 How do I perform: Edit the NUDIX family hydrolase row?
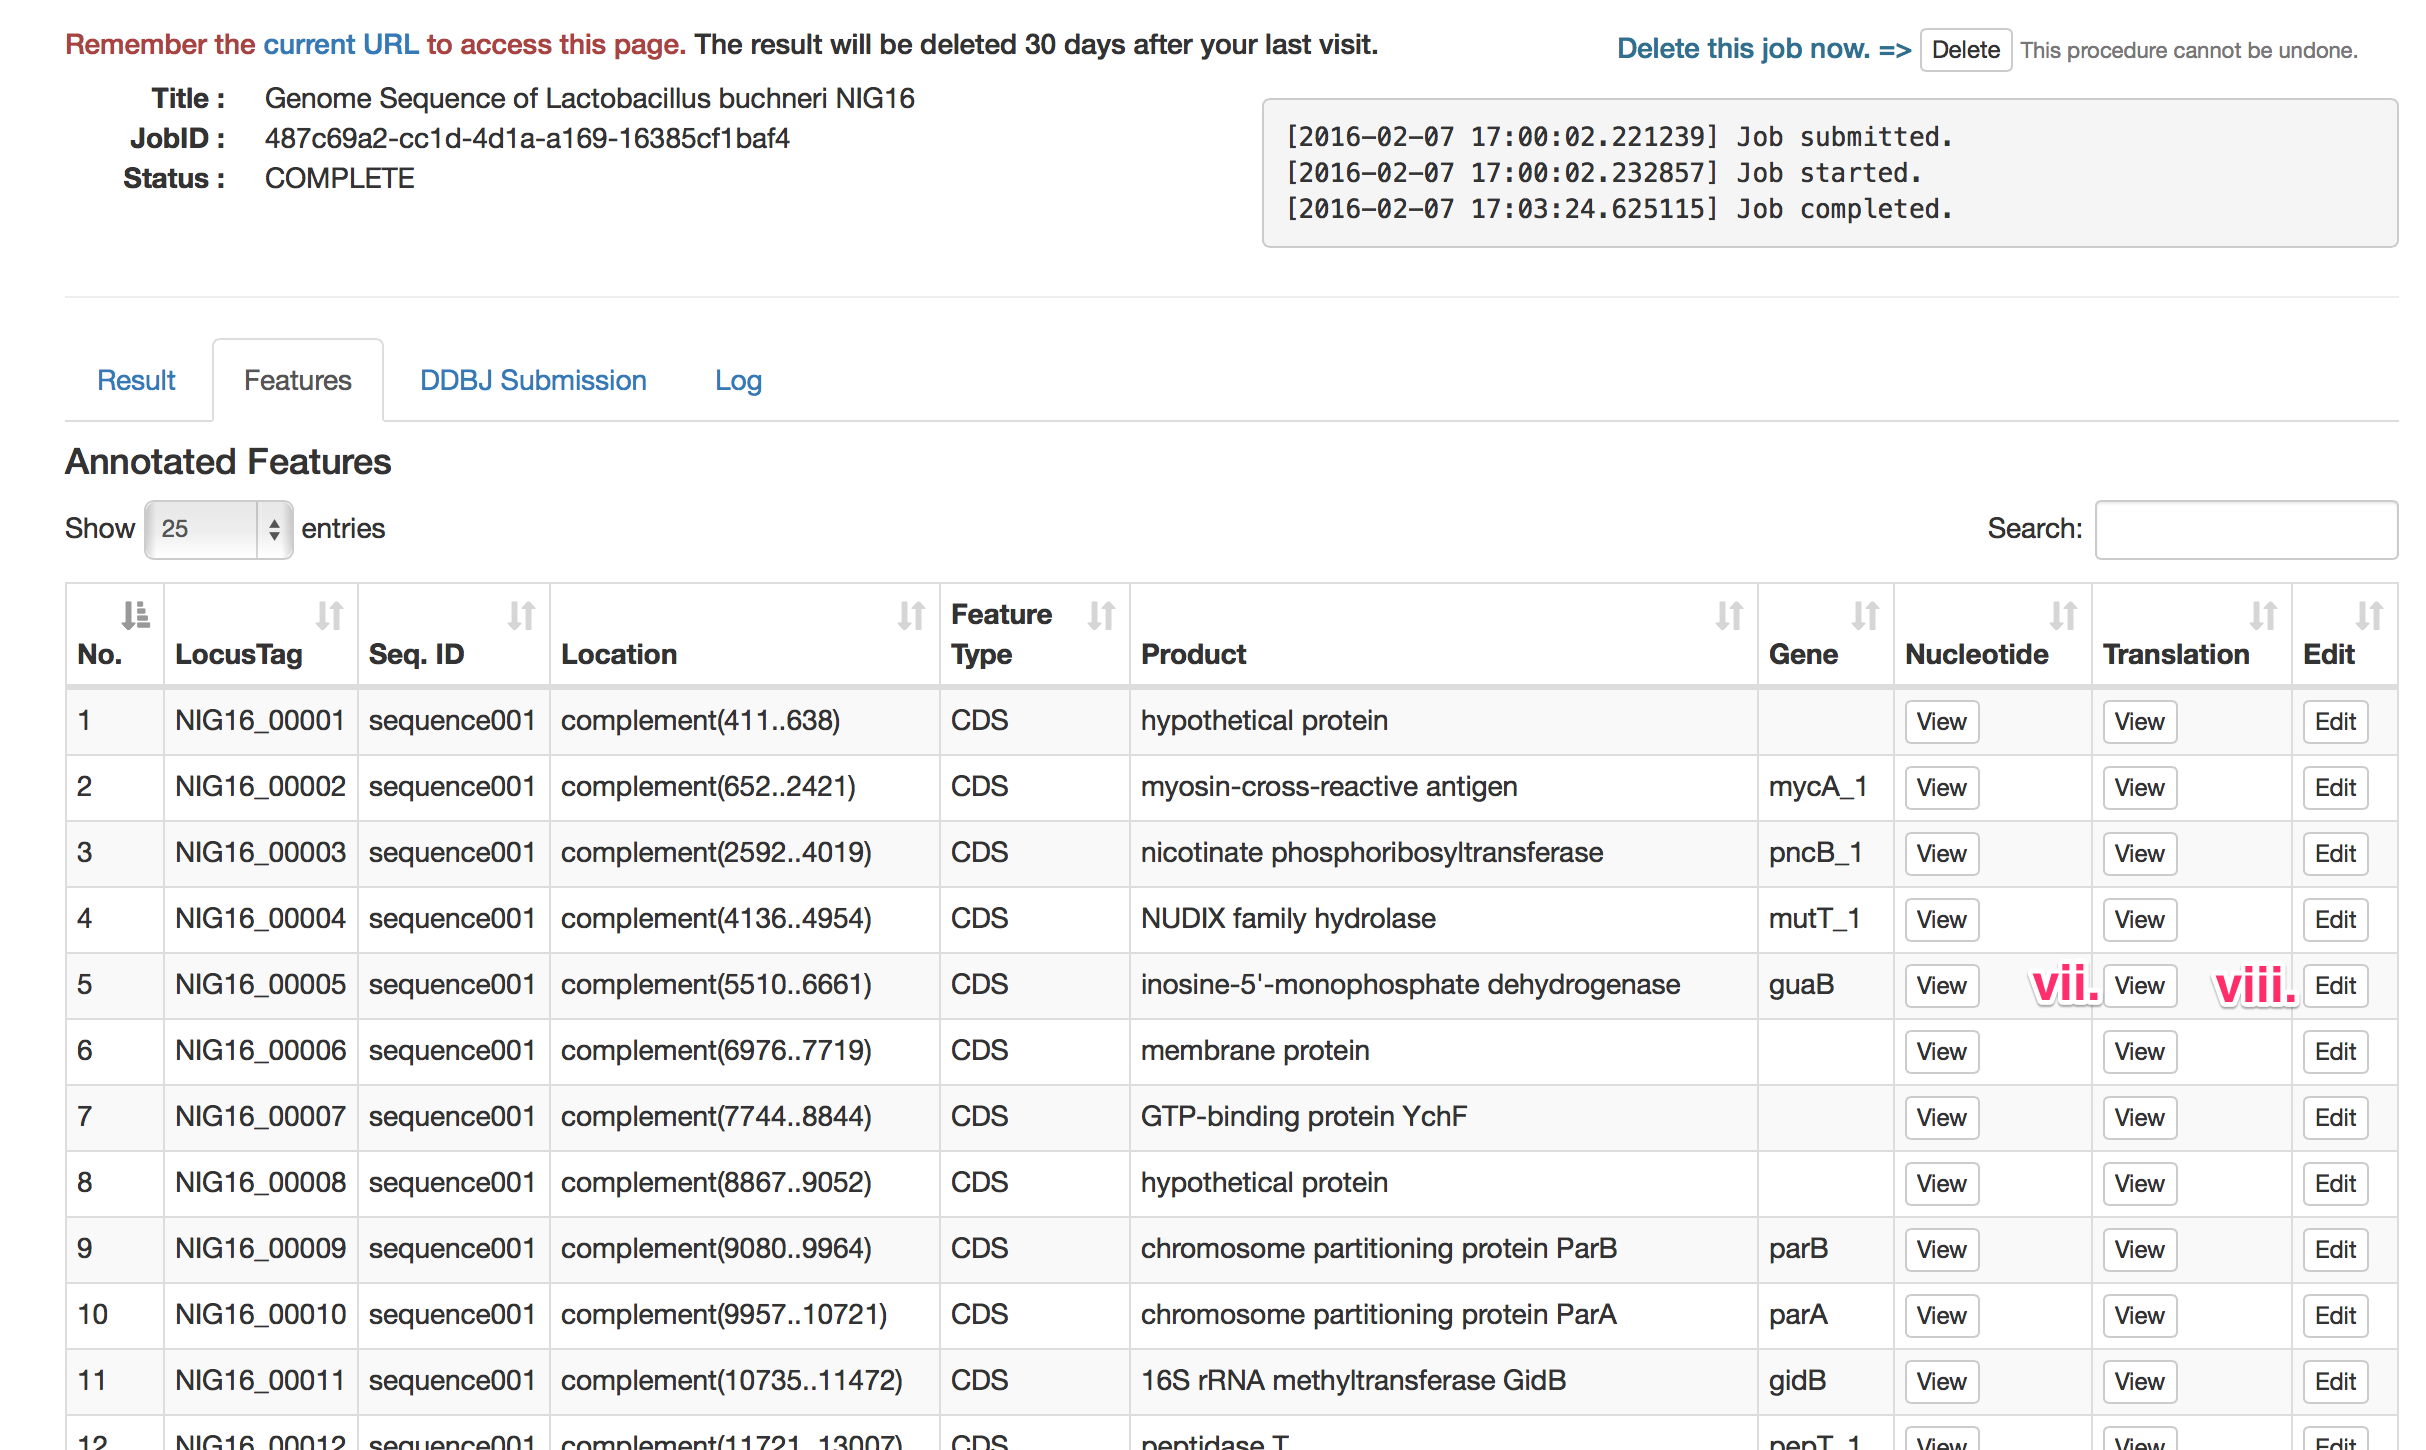point(2335,920)
